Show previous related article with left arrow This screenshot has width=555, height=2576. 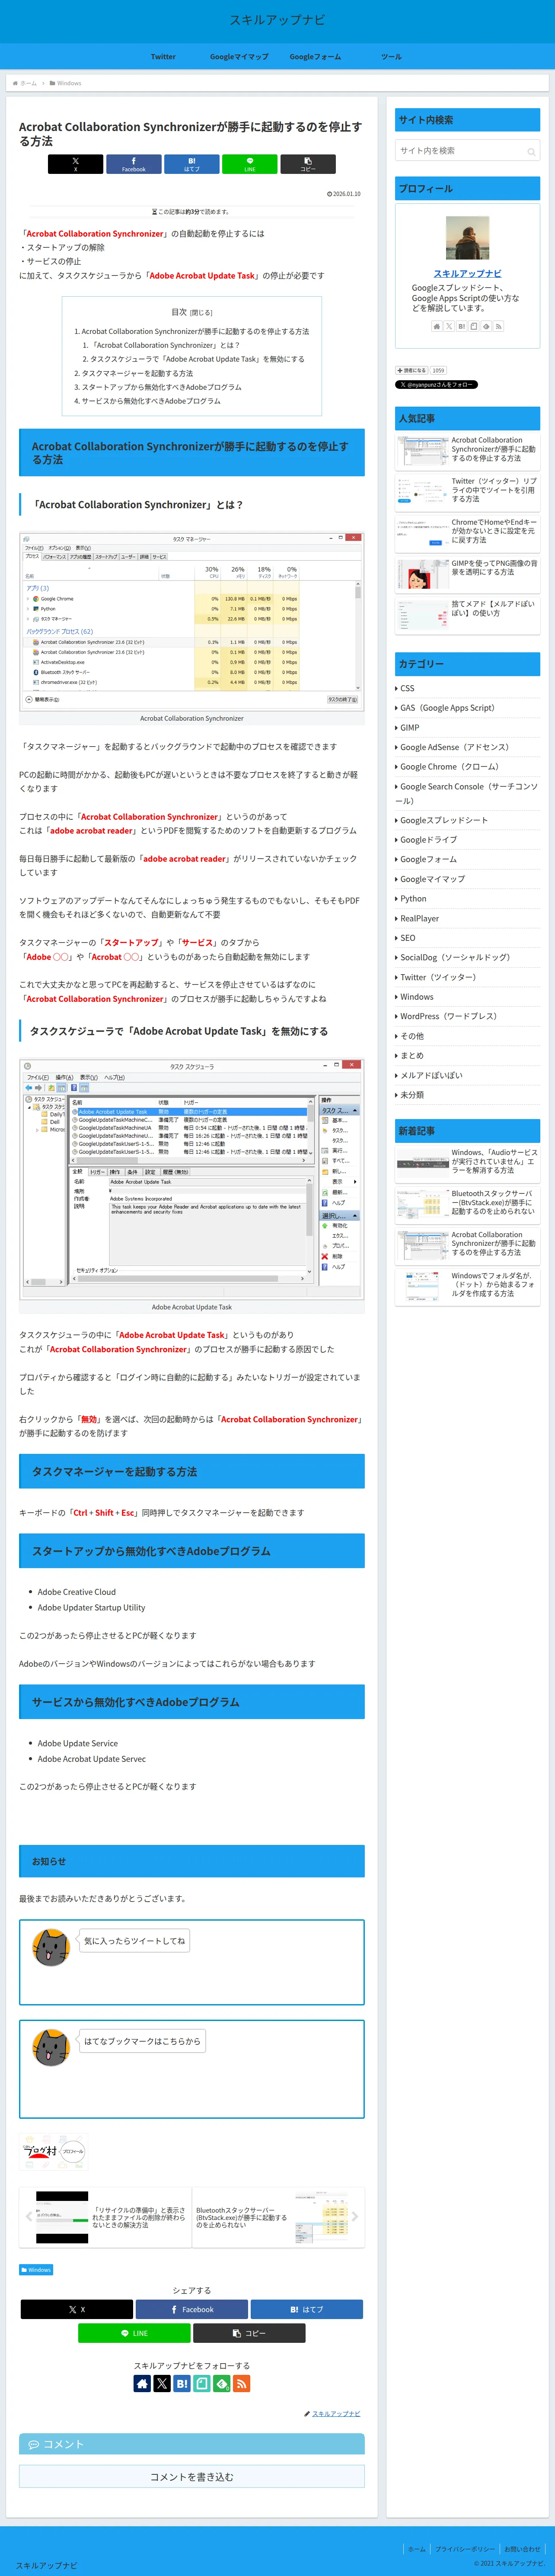pos(28,2217)
